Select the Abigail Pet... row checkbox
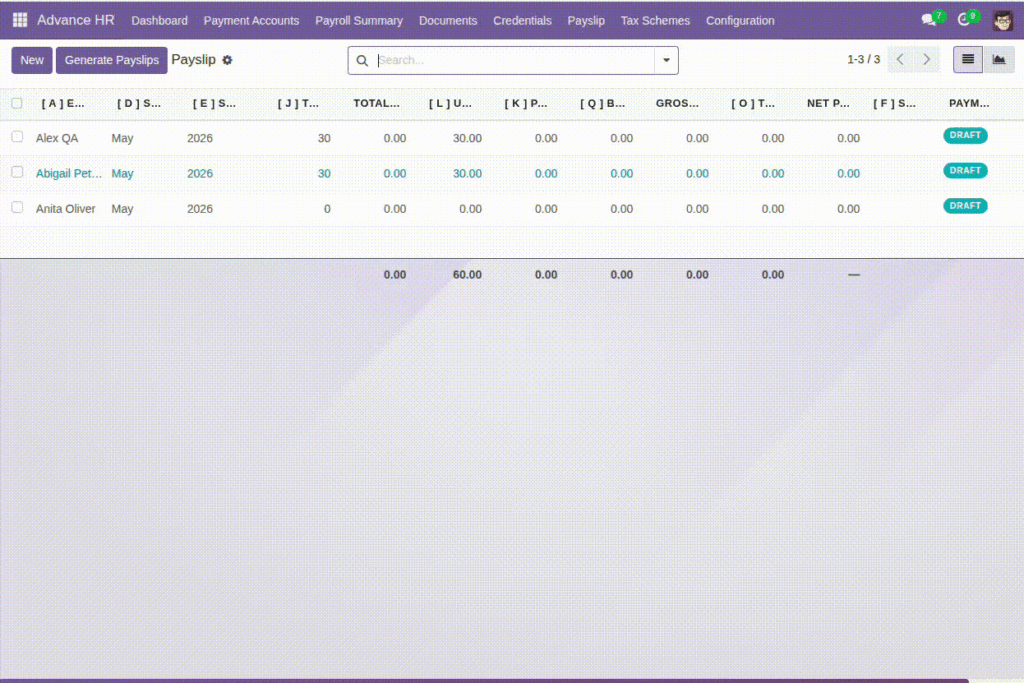 [17, 172]
